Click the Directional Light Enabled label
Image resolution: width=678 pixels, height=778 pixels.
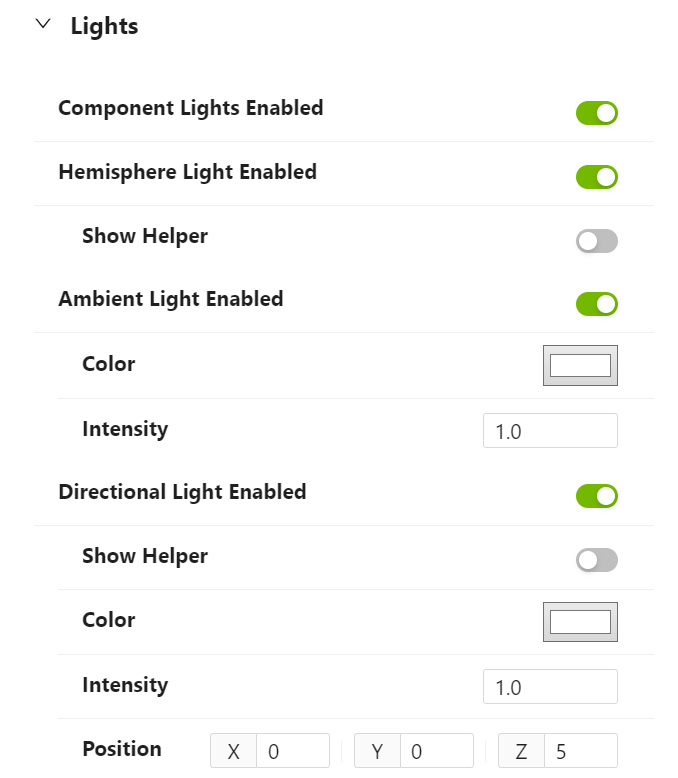(182, 492)
